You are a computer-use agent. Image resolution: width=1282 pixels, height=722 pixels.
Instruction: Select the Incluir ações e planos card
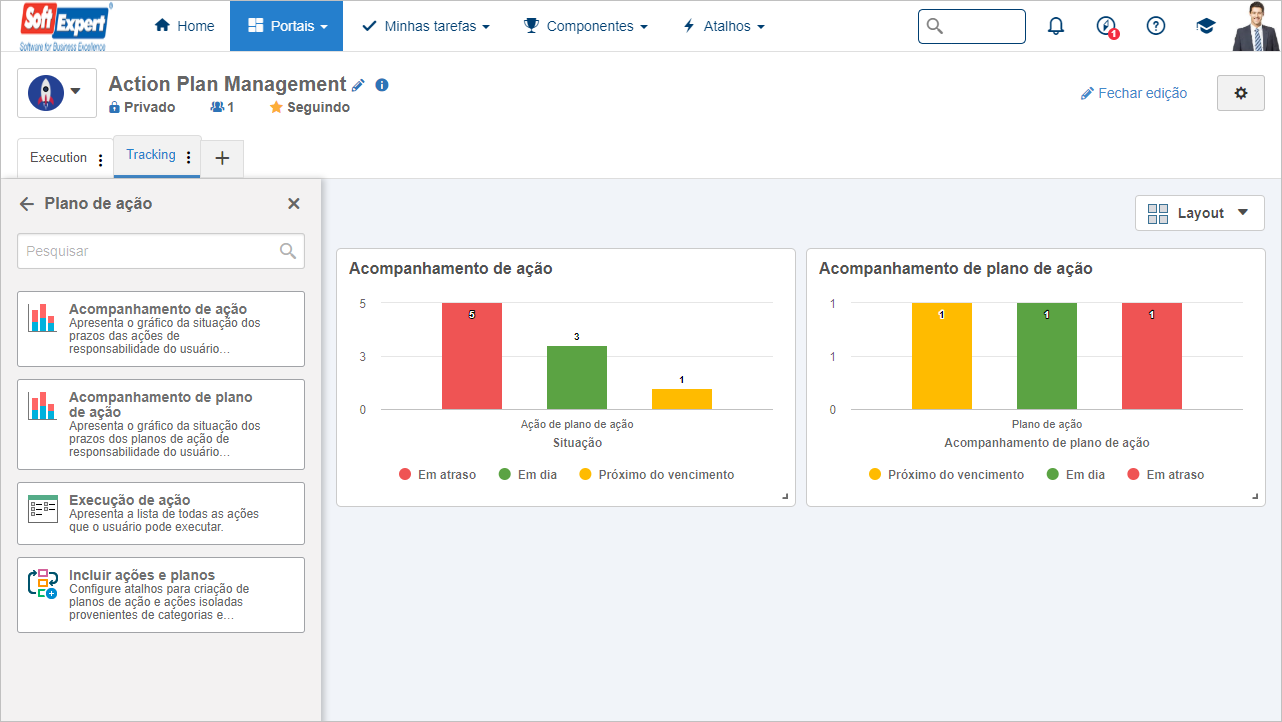click(x=161, y=595)
